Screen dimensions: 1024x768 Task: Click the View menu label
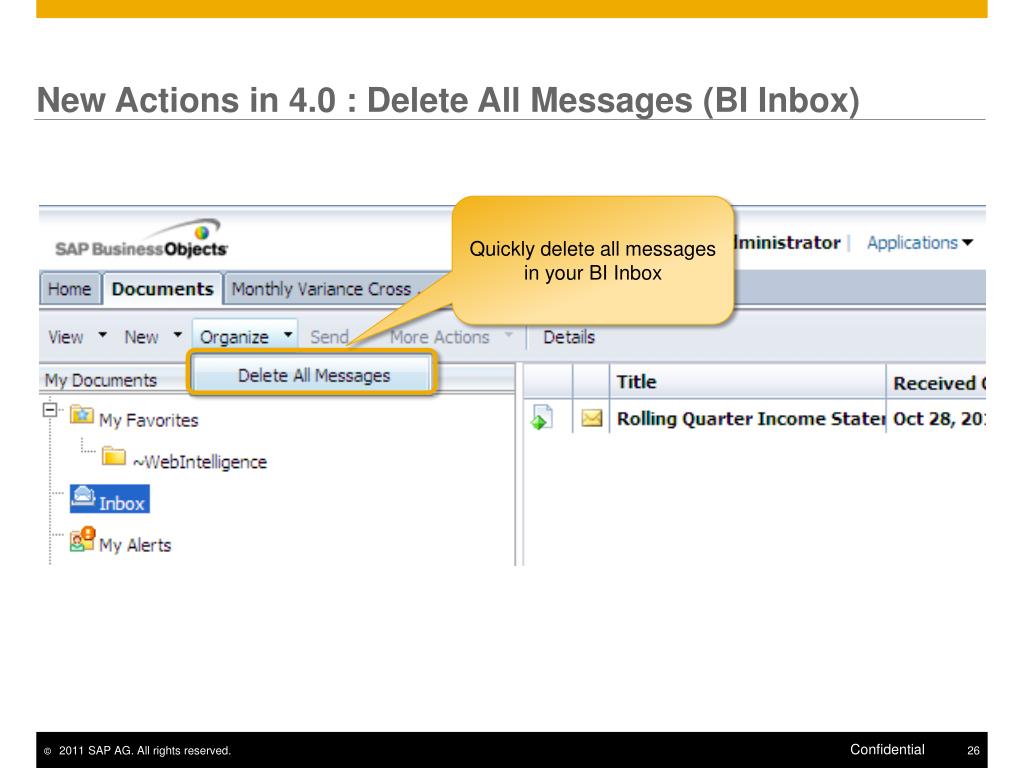click(66, 337)
